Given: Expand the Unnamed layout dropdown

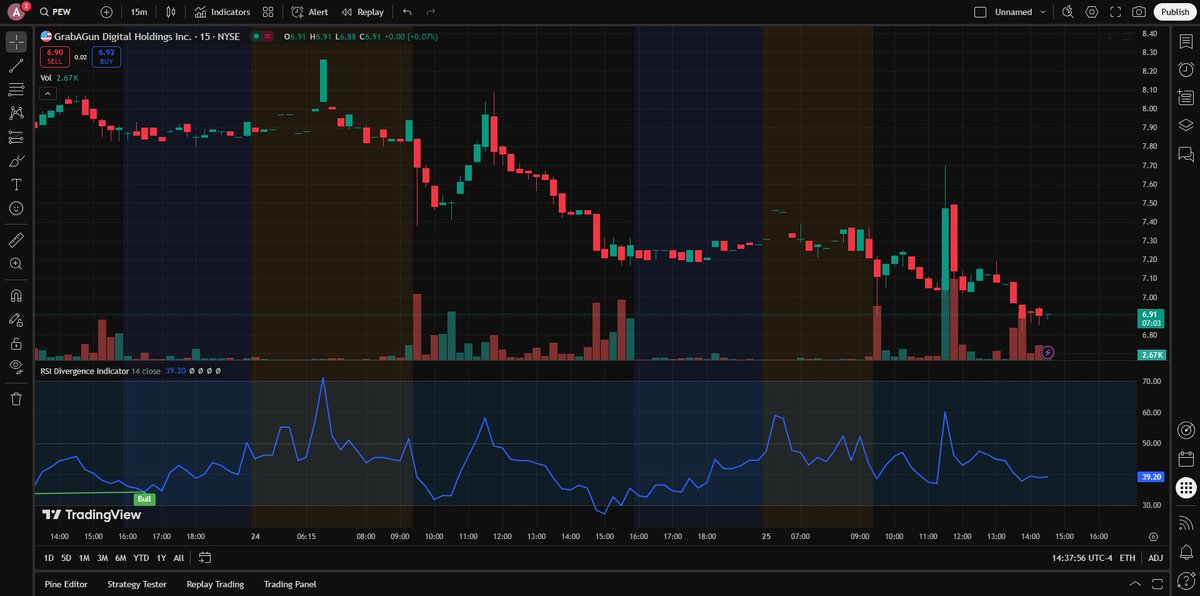Looking at the screenshot, I should tap(1044, 12).
